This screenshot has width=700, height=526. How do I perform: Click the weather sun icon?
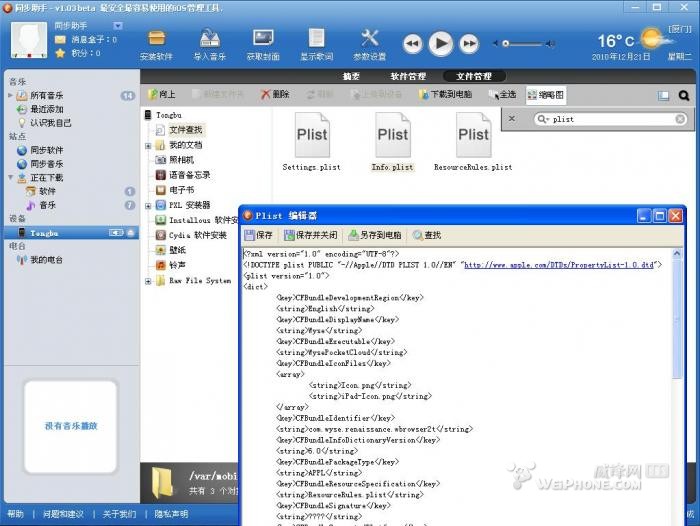[654, 38]
